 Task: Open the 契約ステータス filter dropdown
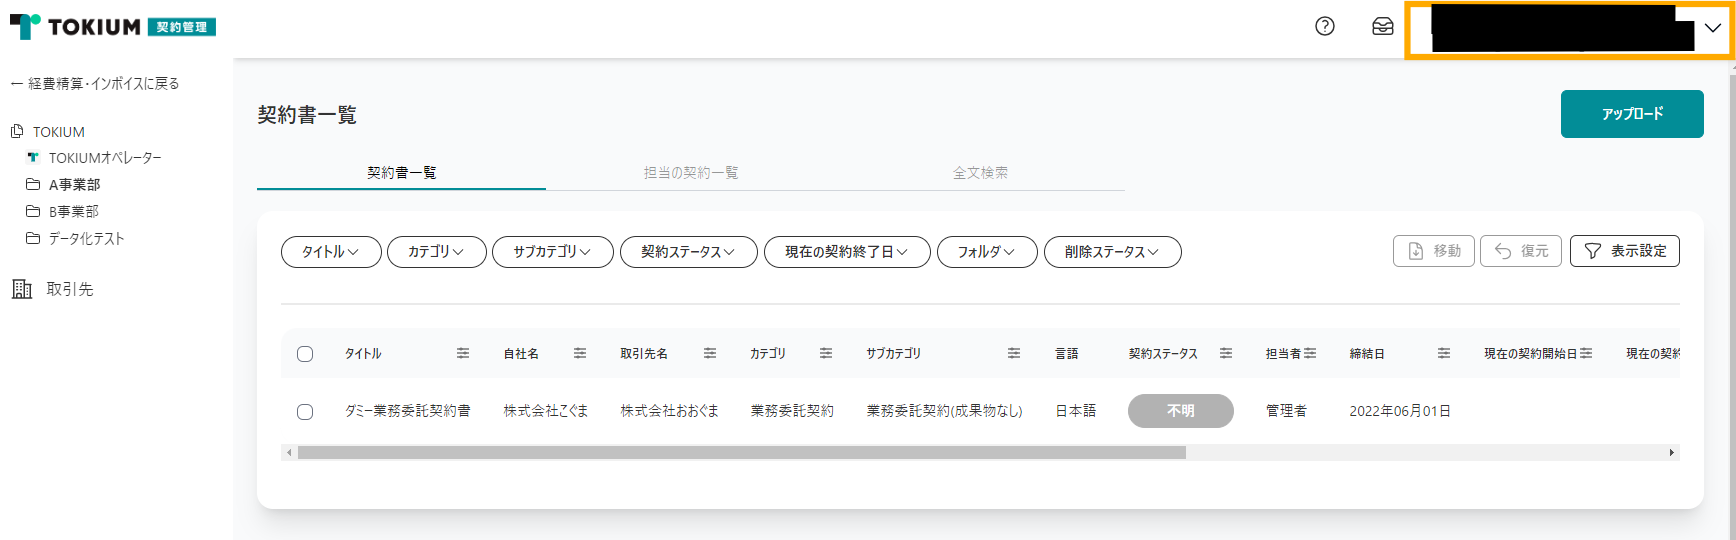(x=688, y=252)
